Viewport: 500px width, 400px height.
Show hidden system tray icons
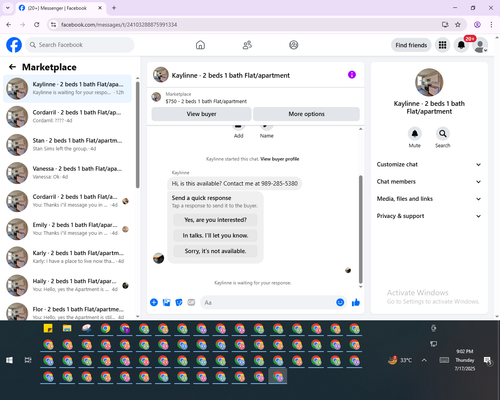click(x=424, y=360)
